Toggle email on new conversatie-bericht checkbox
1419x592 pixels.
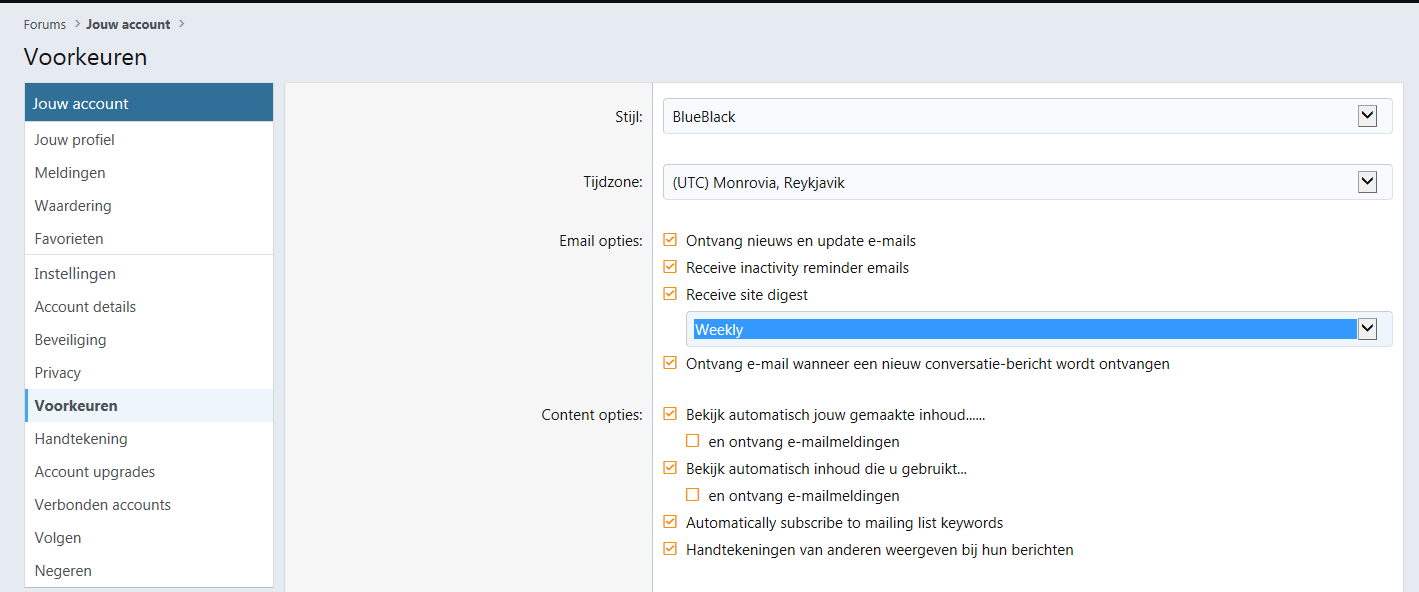point(670,363)
